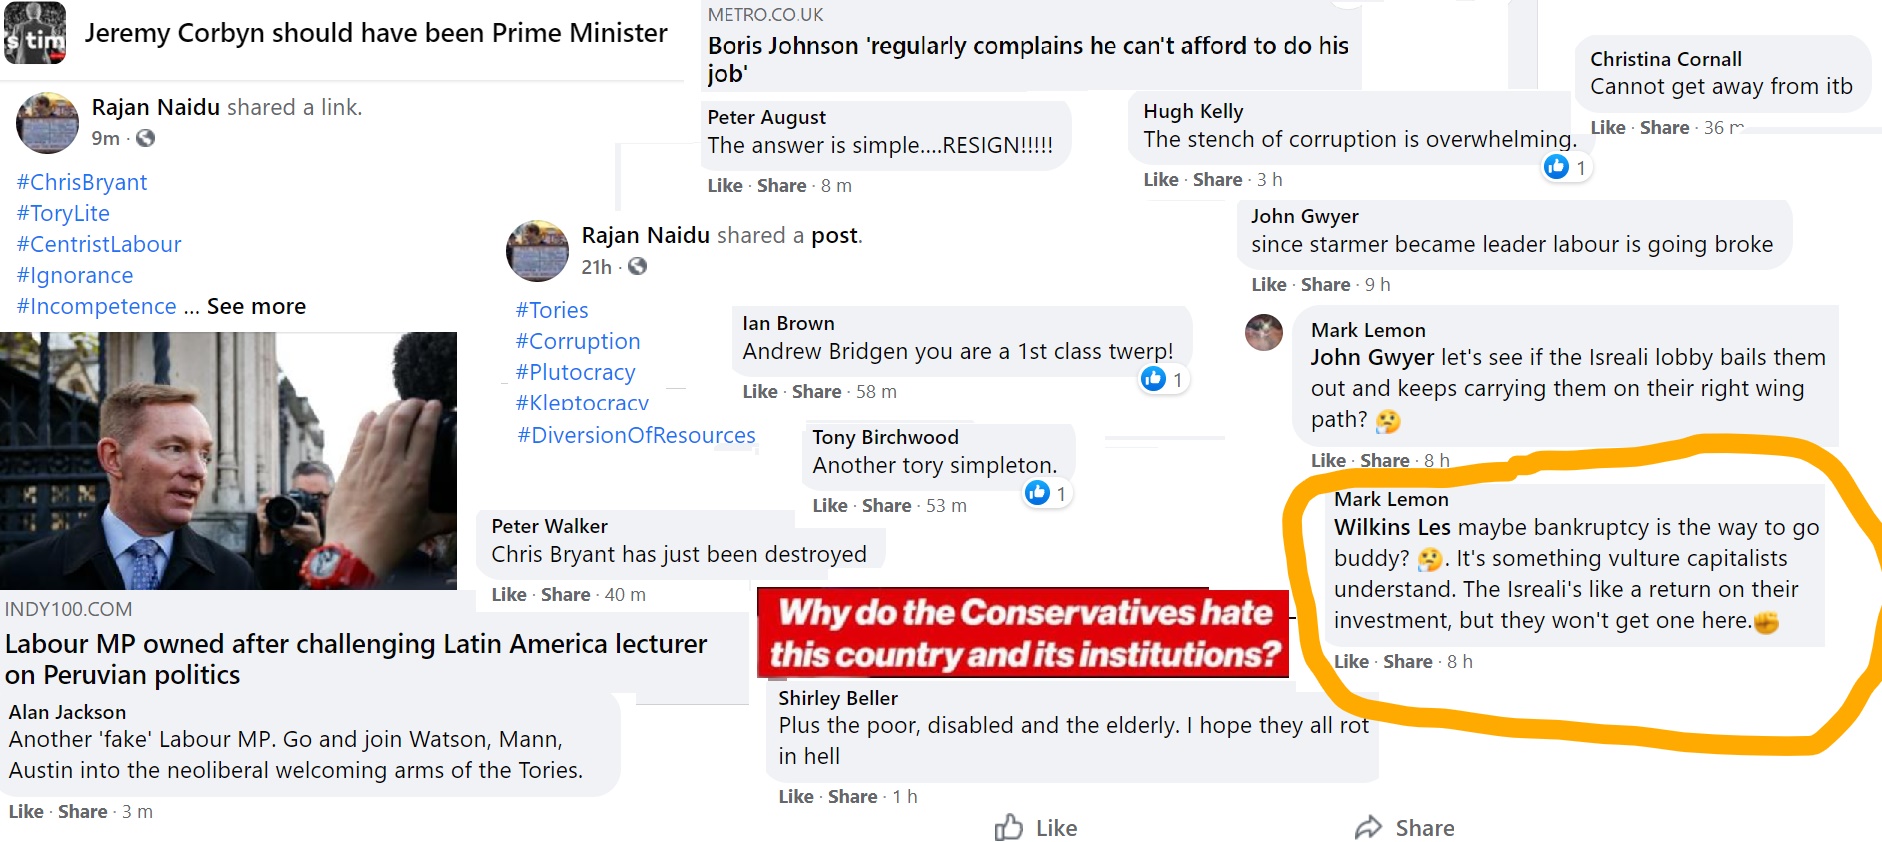Image resolution: width=1882 pixels, height=842 pixels.
Task: Click the red Conservatives hate this country banner
Action: pyautogui.click(x=1023, y=633)
